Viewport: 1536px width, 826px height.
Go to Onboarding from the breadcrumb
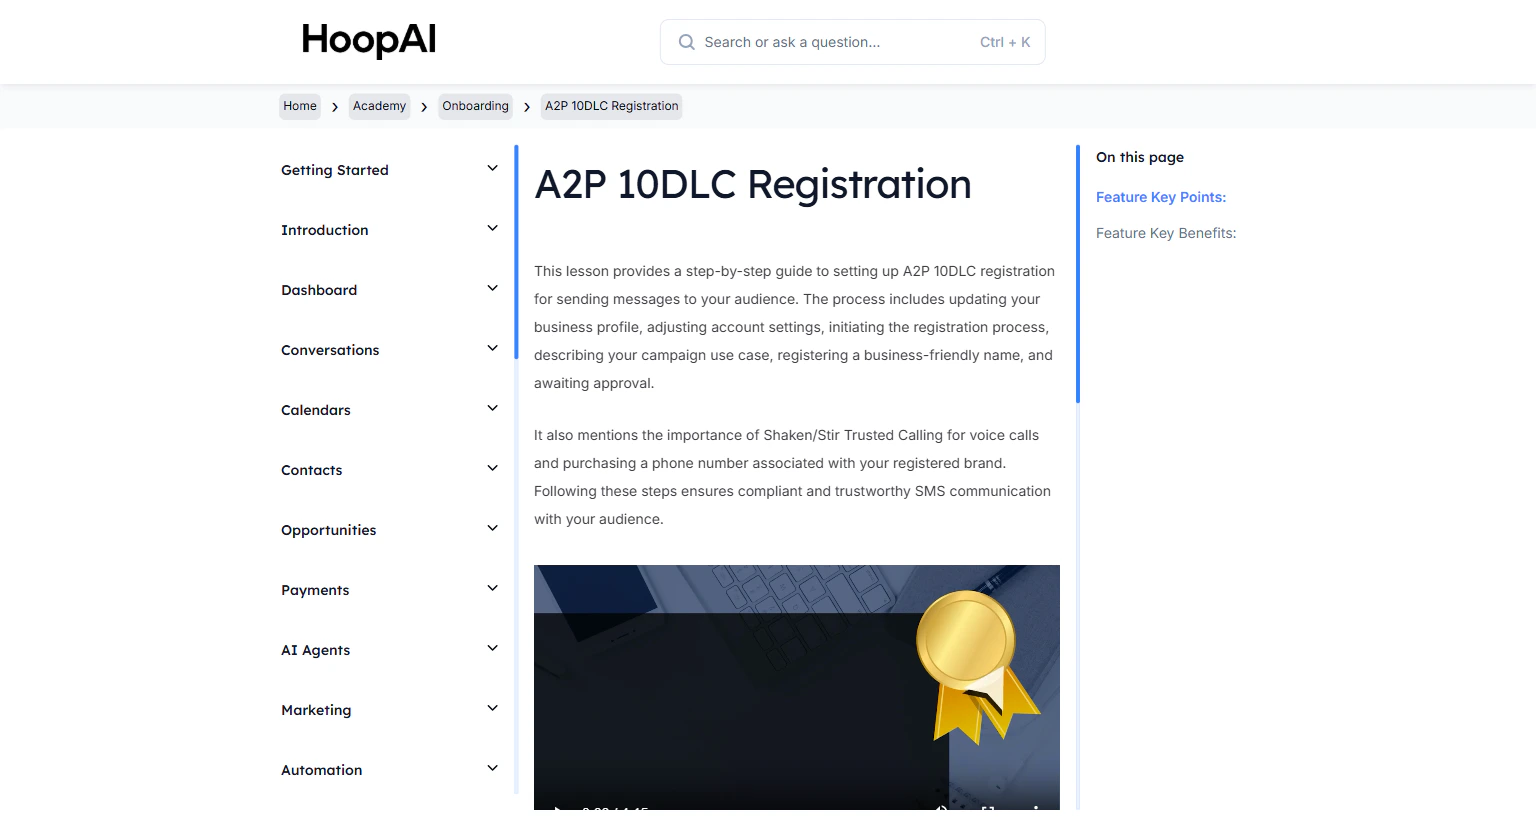(x=475, y=106)
